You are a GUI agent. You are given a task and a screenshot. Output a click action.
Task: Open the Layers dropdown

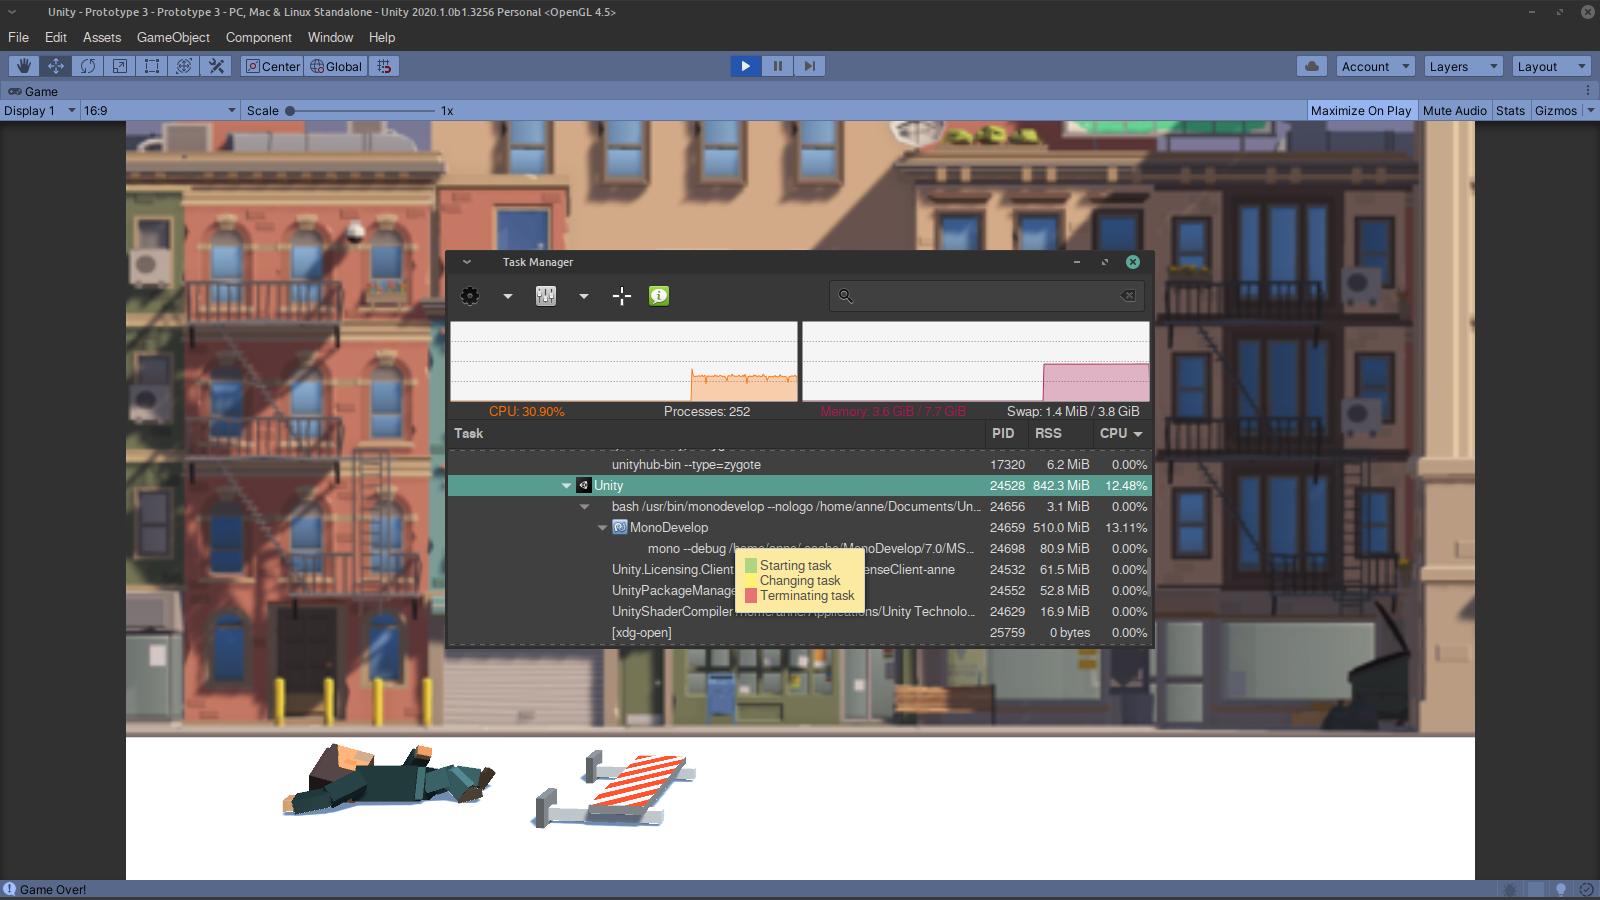(1462, 66)
